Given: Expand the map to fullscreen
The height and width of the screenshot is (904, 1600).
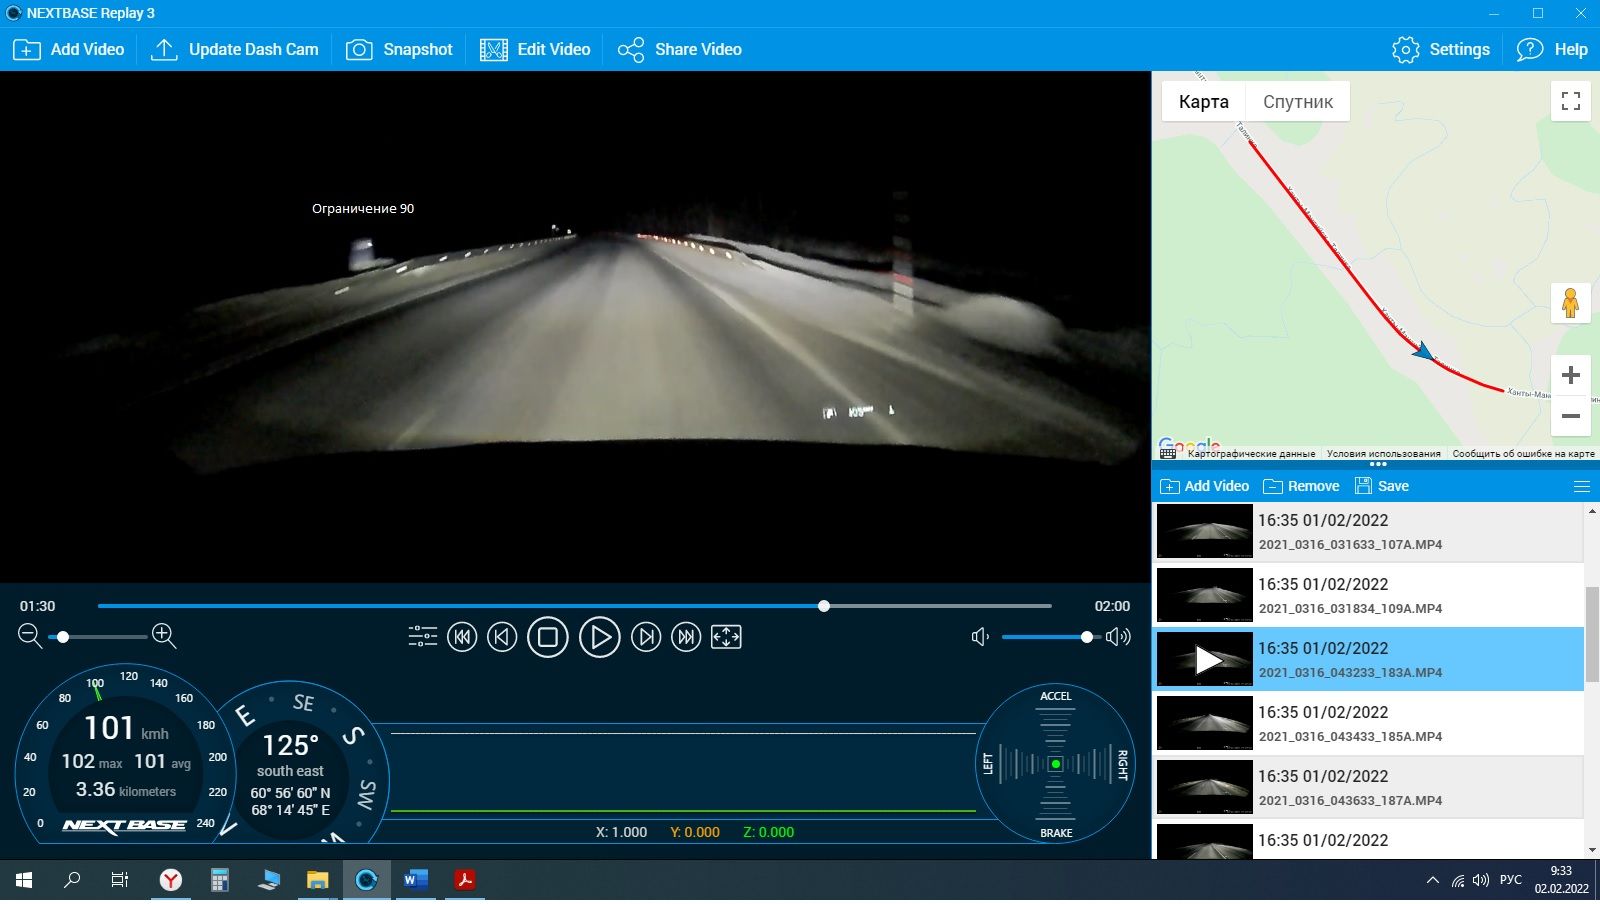Looking at the screenshot, I should tap(1570, 101).
